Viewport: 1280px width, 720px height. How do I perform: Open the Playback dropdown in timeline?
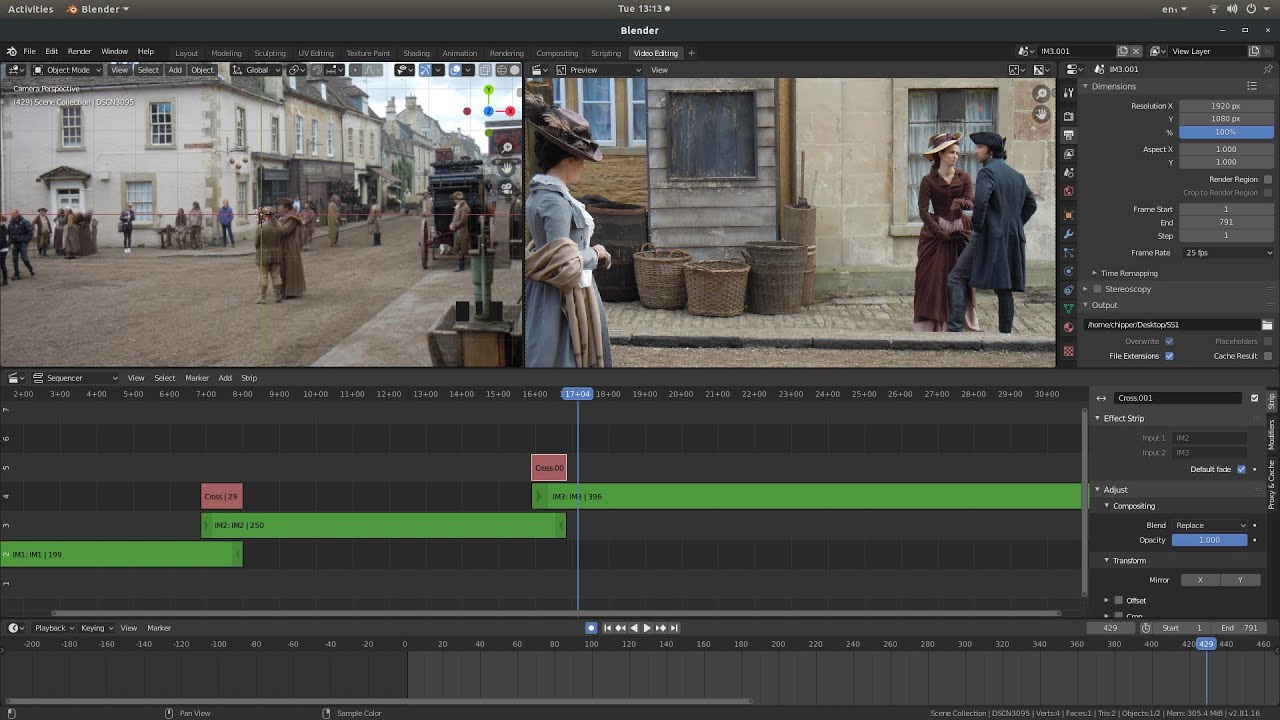pos(54,628)
